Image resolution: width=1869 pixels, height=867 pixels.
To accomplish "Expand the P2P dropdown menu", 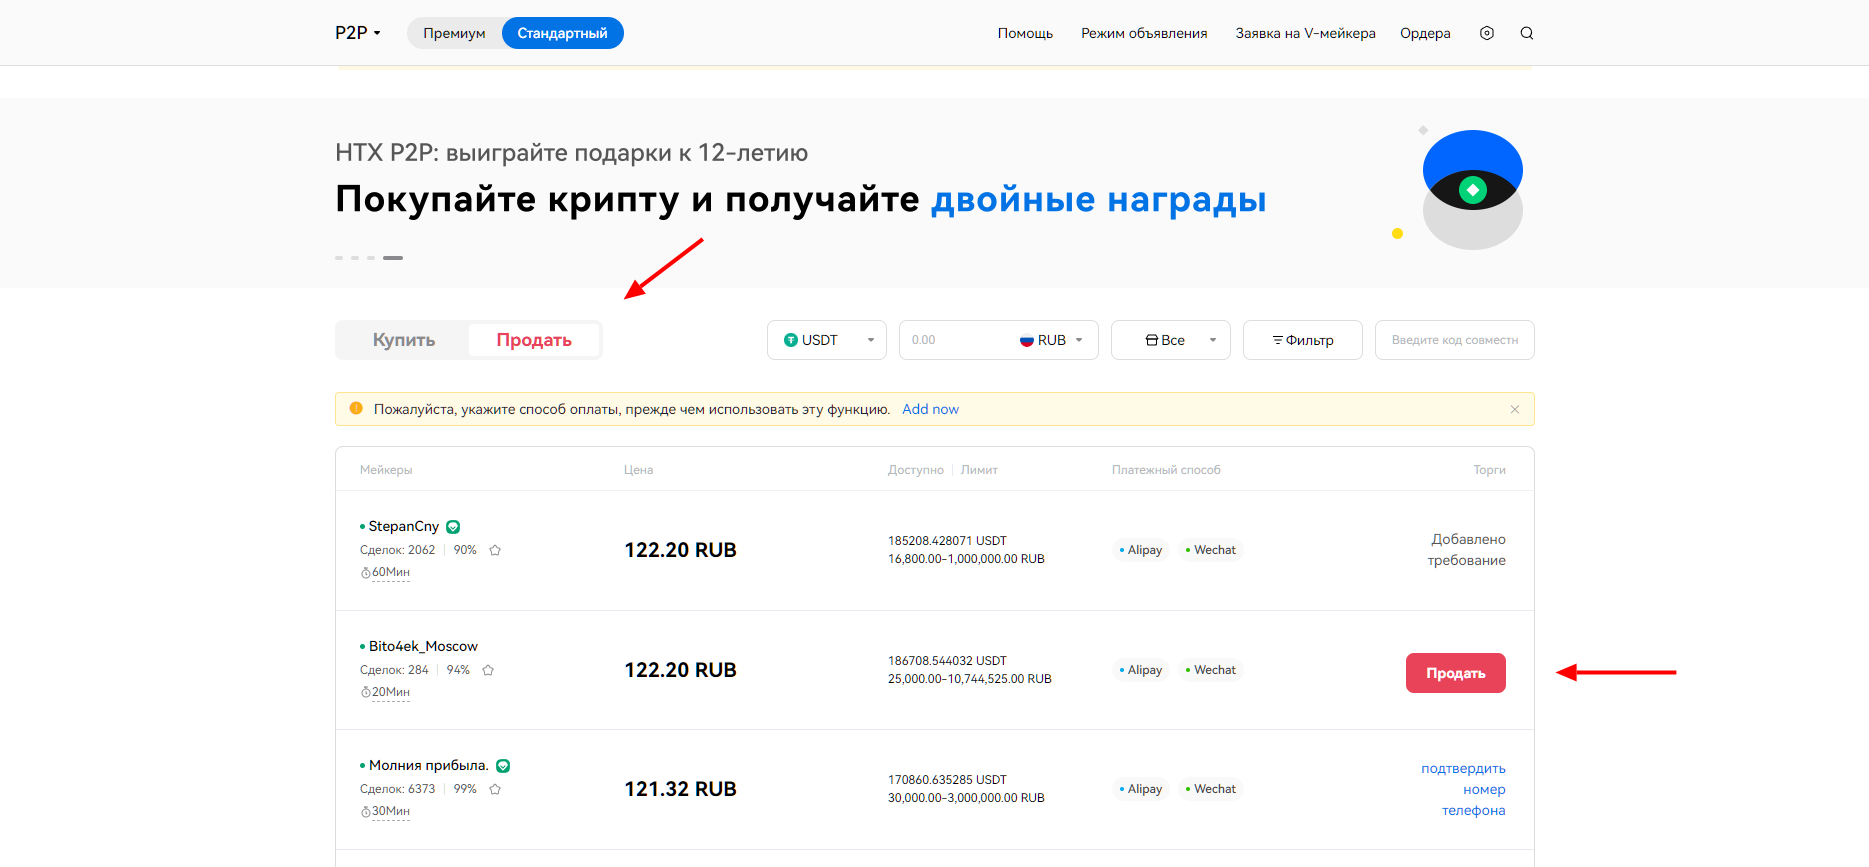I will pyautogui.click(x=358, y=33).
